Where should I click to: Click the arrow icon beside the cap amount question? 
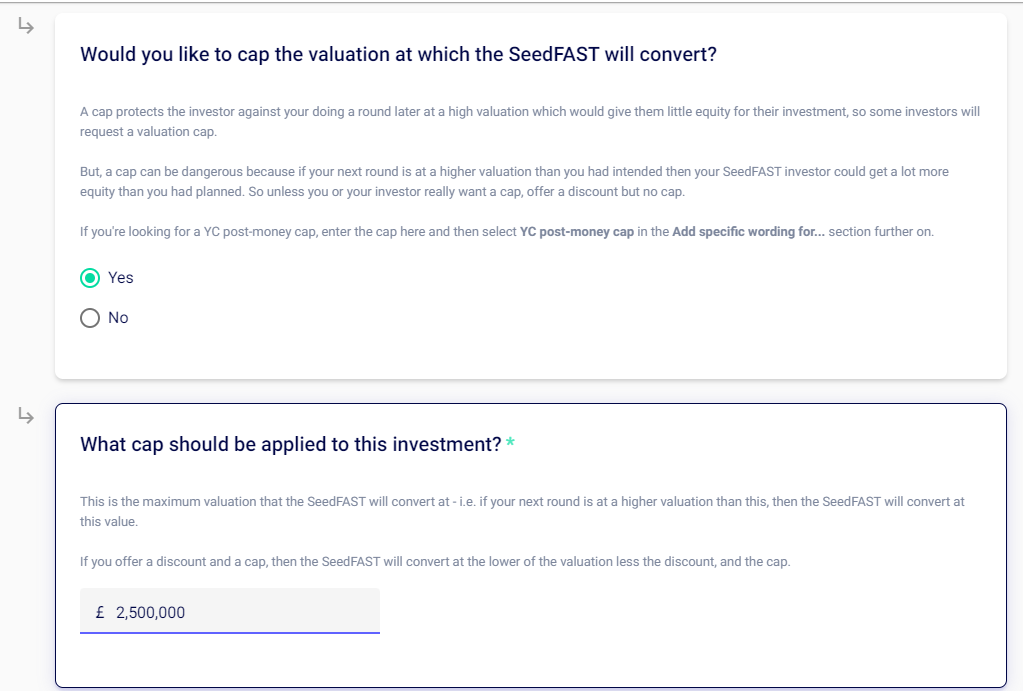[x=26, y=417]
